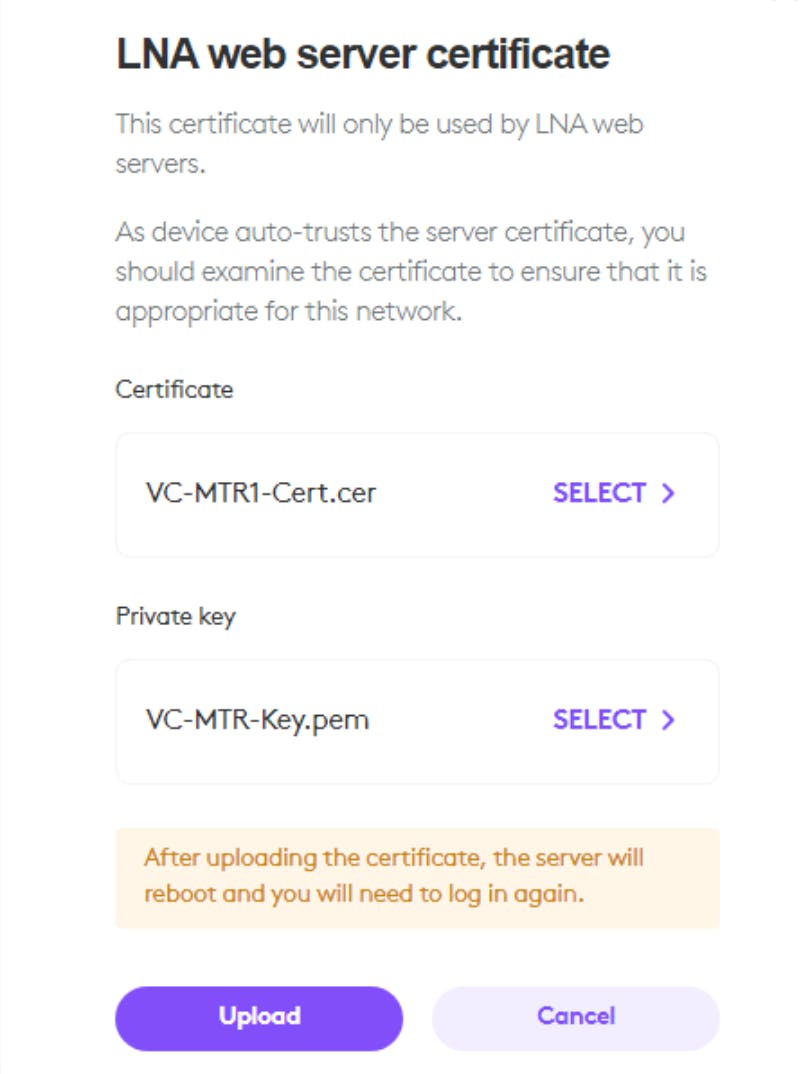This screenshot has height=1074, width=804.
Task: Click the "appropriate for this network." text line
Action: point(288,310)
